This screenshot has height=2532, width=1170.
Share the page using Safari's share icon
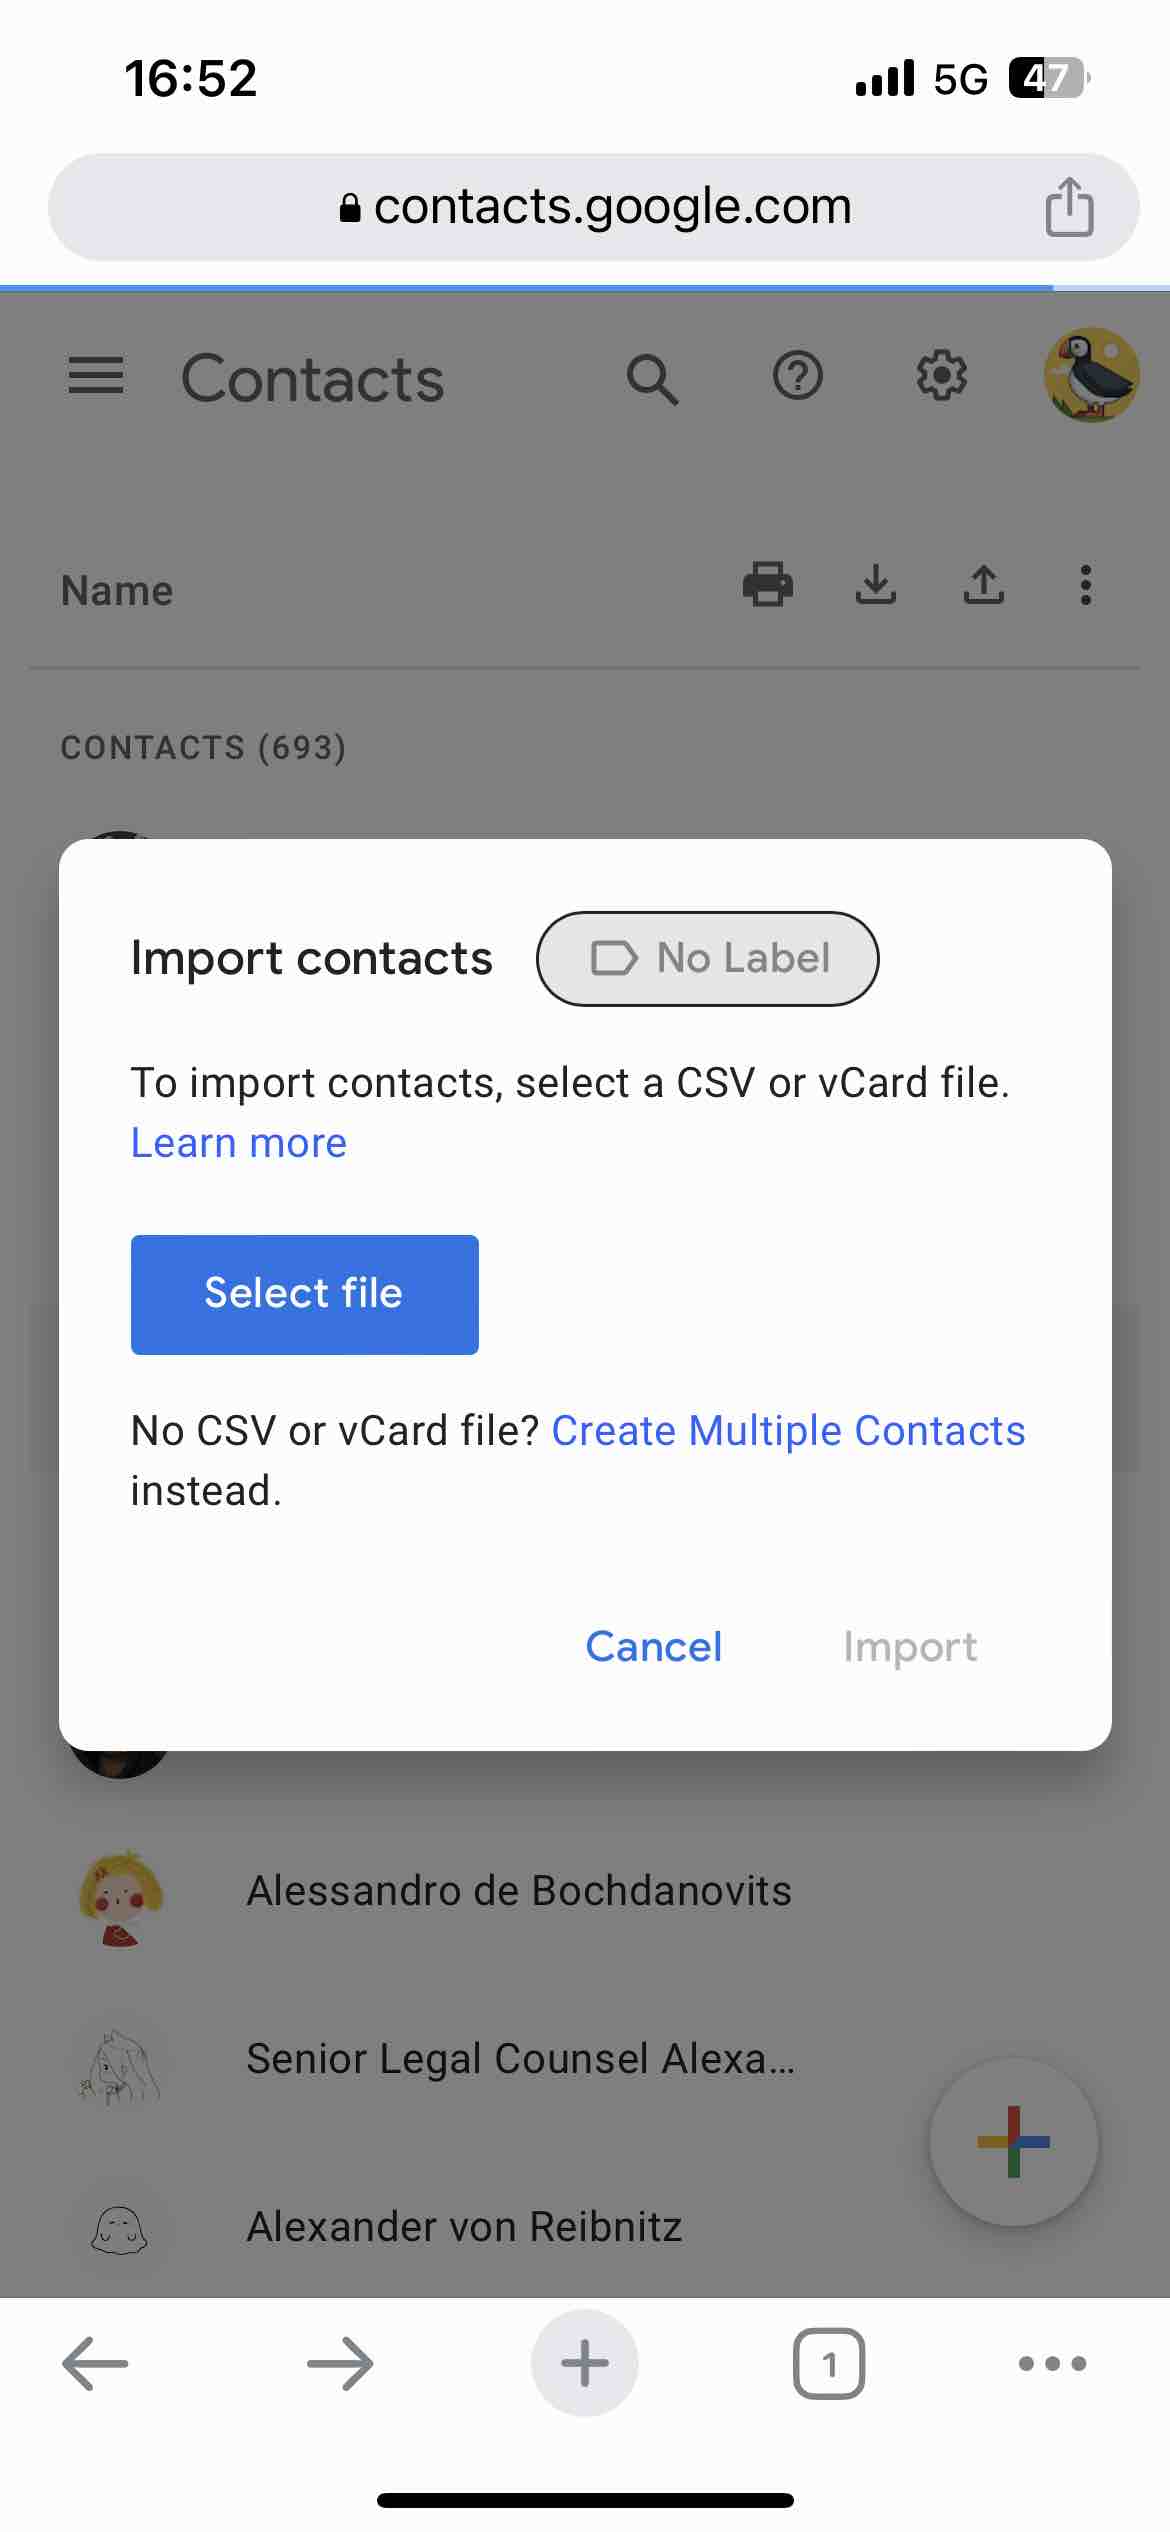tap(1069, 206)
